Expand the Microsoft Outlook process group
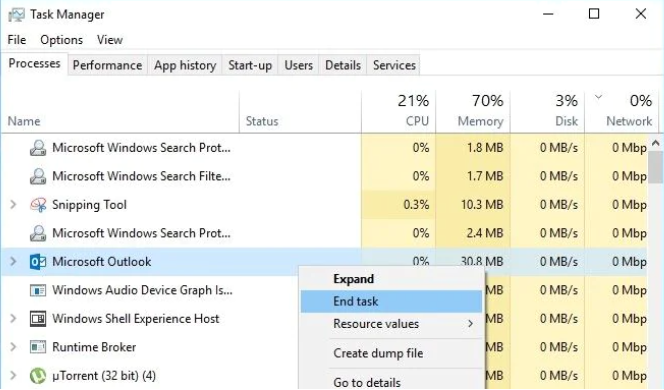The height and width of the screenshot is (390, 664). point(13,262)
